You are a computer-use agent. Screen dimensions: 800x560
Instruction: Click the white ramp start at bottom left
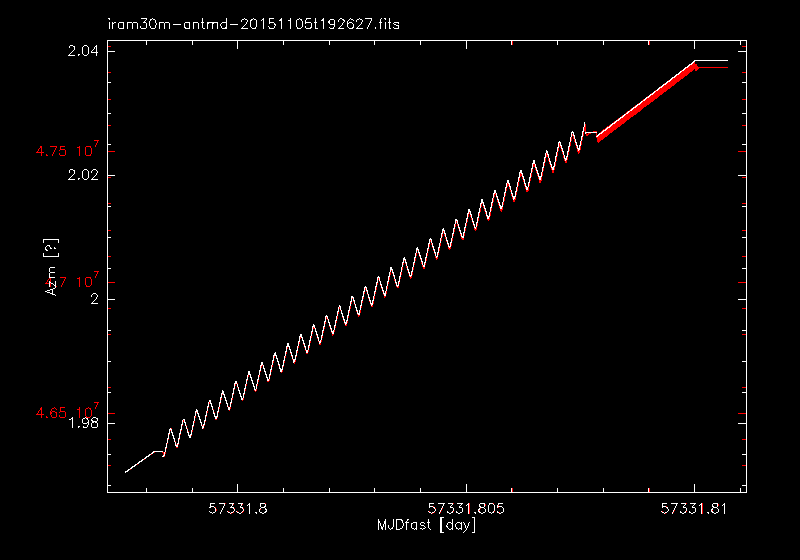130,469
